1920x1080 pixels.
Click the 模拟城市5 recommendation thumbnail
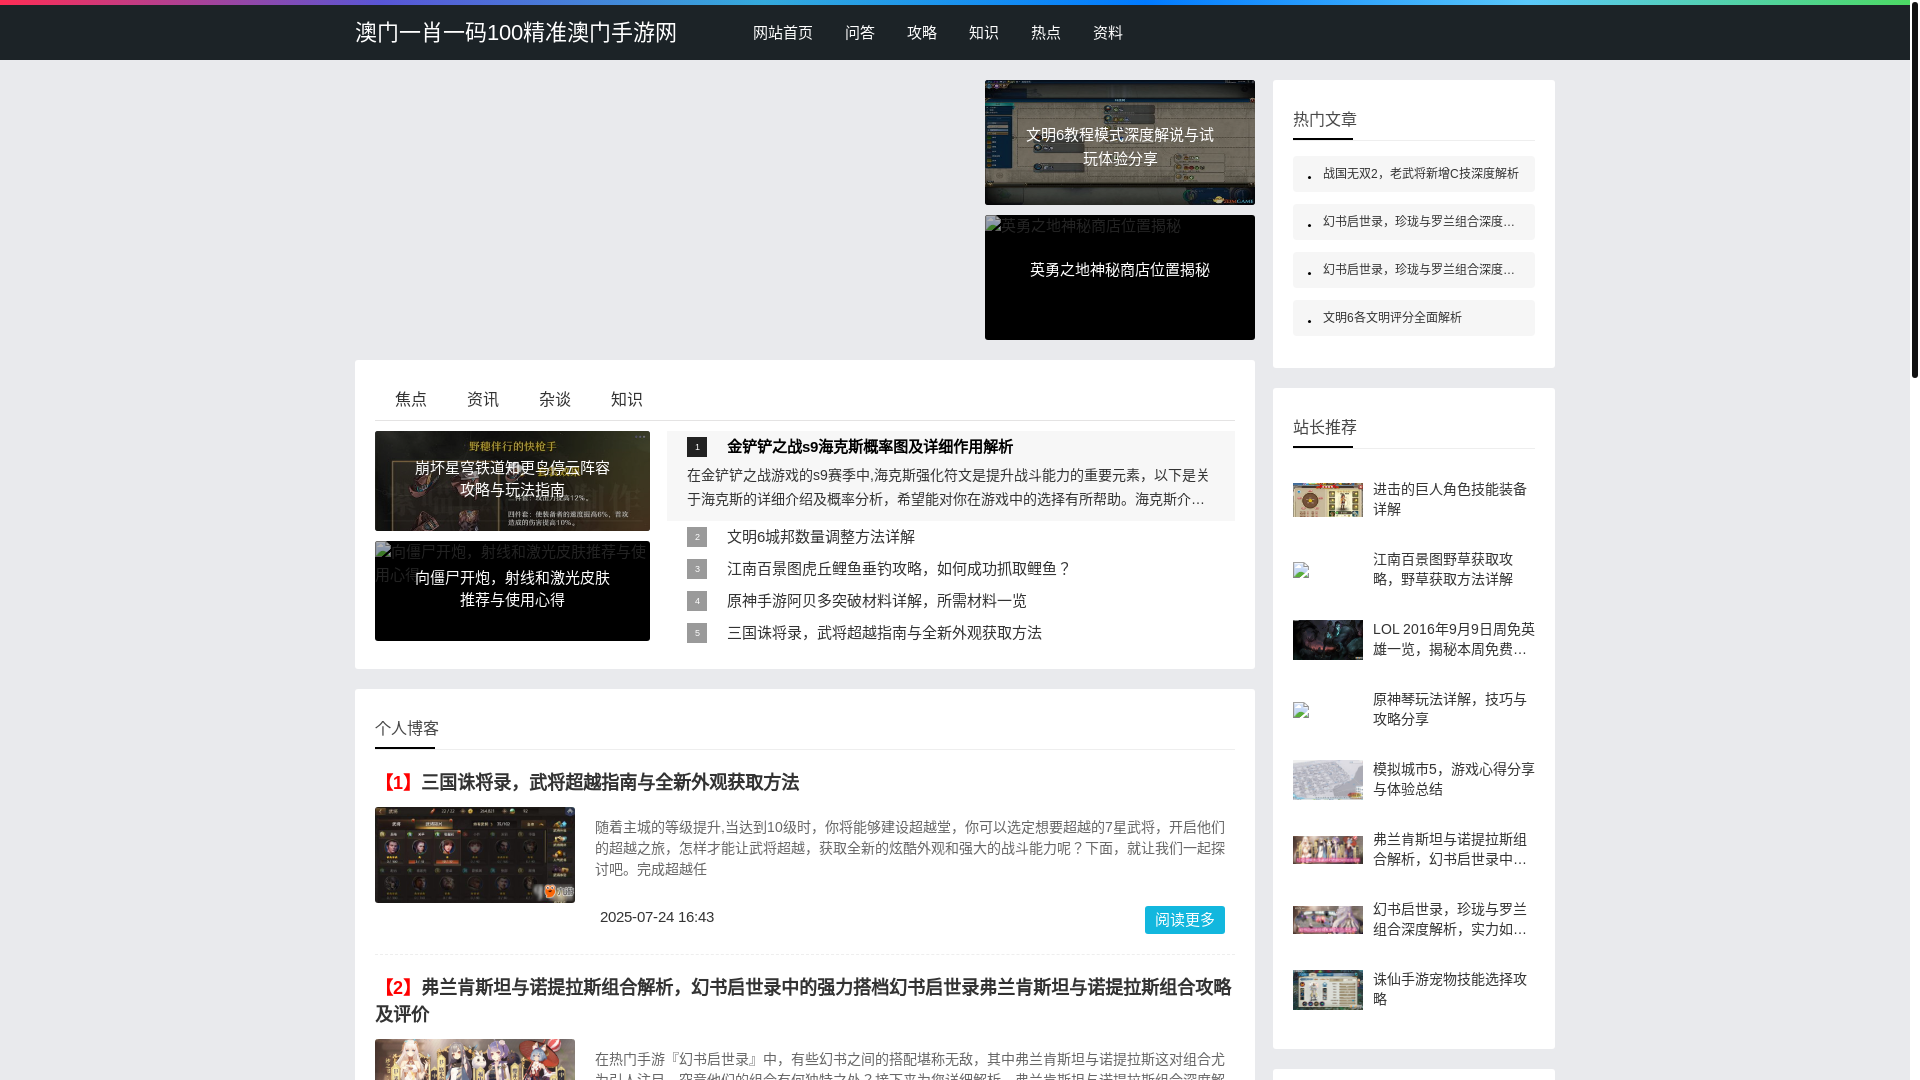click(1327, 780)
